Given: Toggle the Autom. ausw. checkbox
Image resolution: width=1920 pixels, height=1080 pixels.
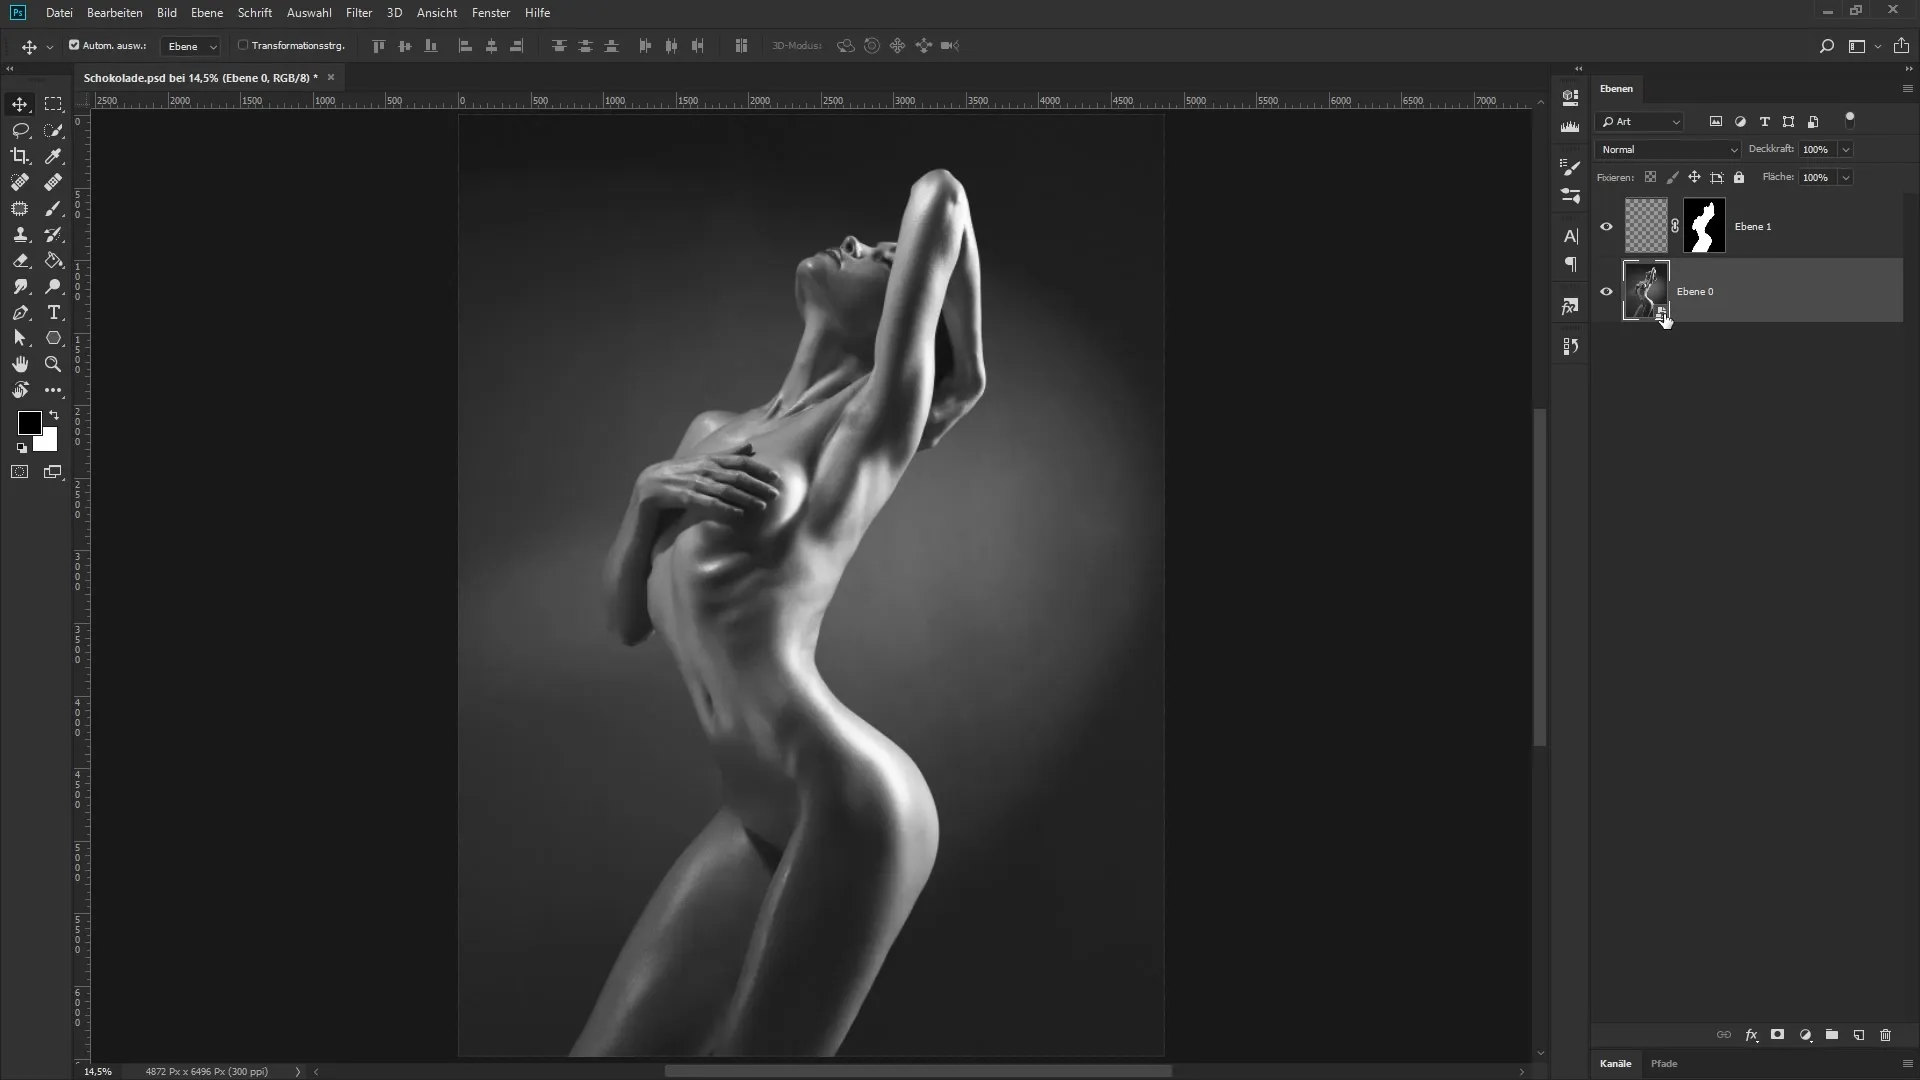Looking at the screenshot, I should [x=74, y=45].
